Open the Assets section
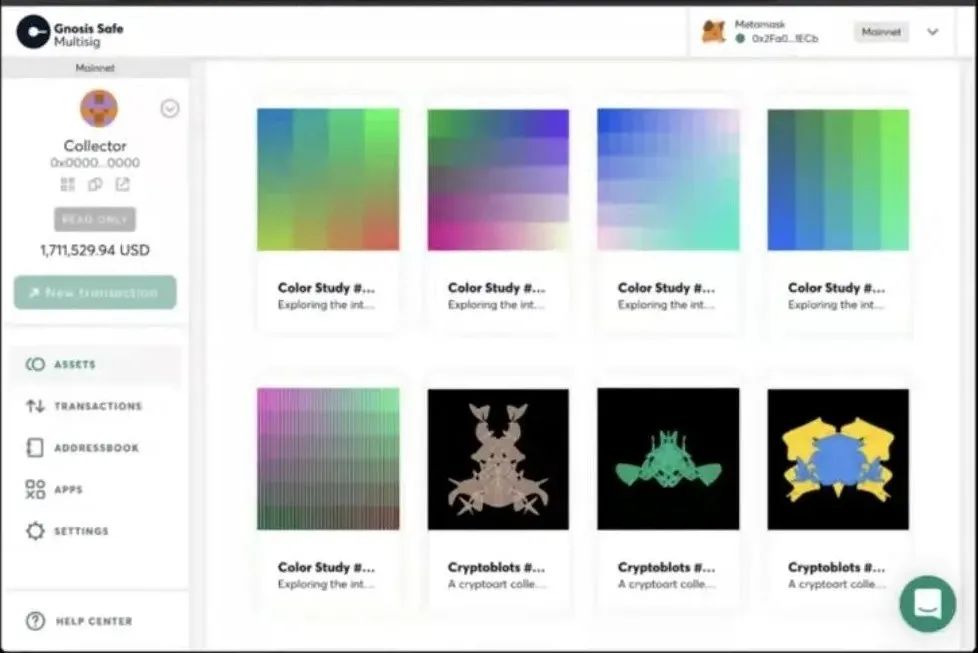Viewport: 978px width, 653px height. (x=74, y=365)
